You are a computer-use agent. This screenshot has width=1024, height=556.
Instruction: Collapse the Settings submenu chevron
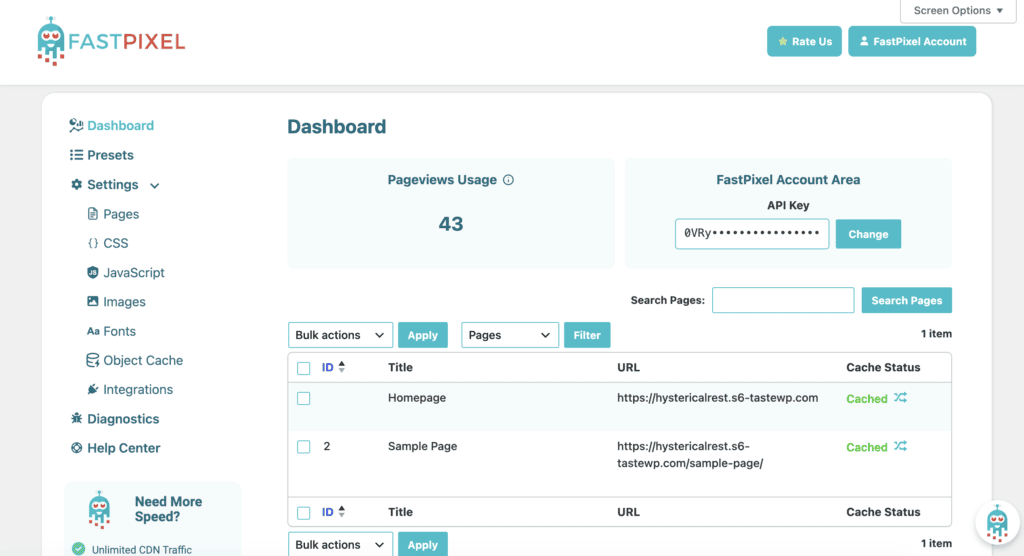(x=155, y=186)
